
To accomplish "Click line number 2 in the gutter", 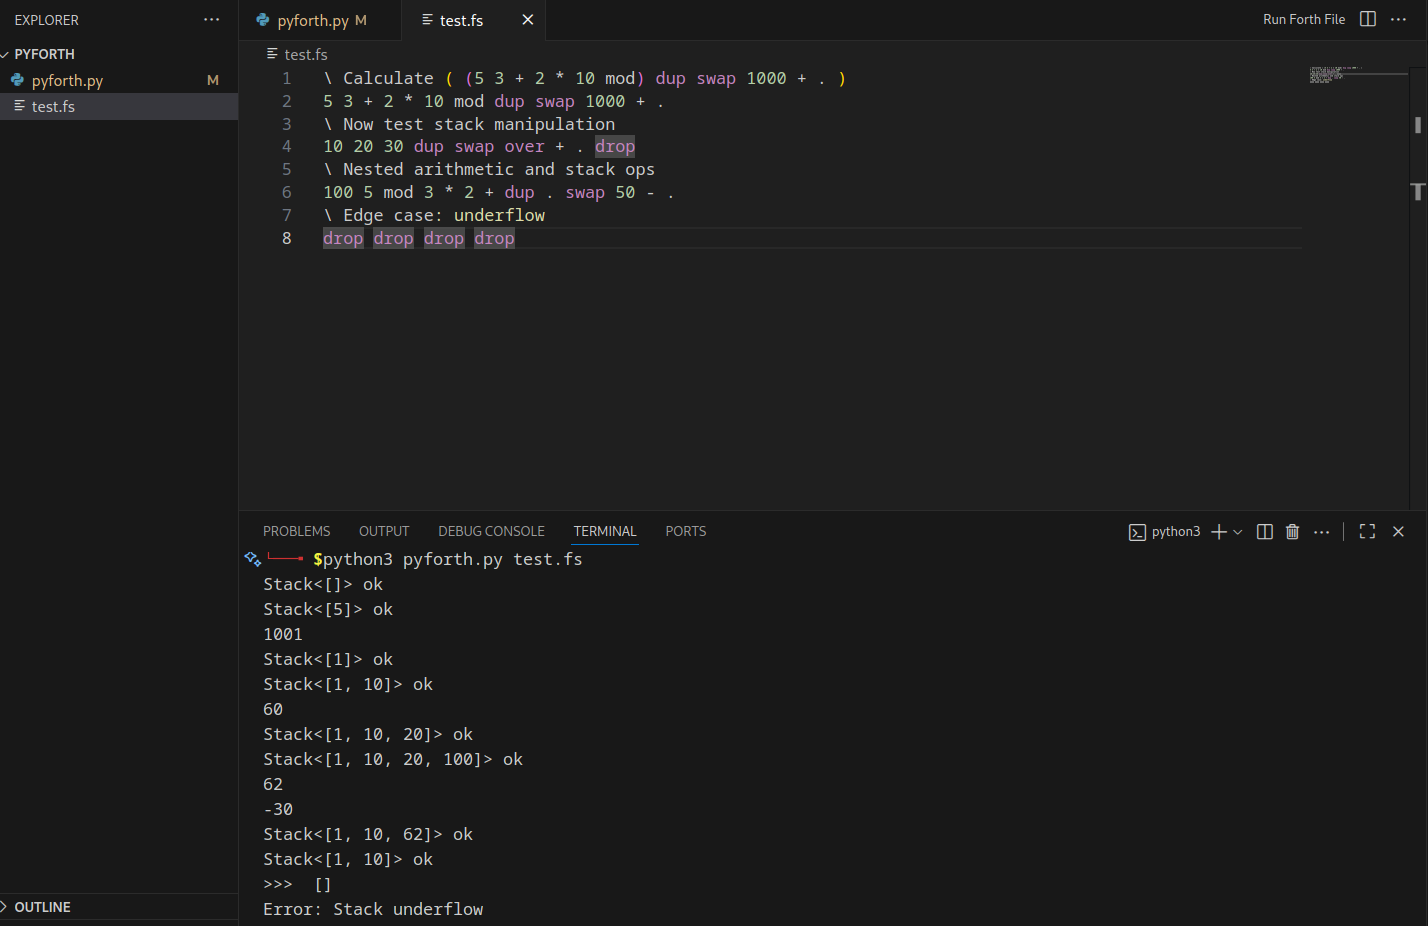I will click(x=287, y=101).
